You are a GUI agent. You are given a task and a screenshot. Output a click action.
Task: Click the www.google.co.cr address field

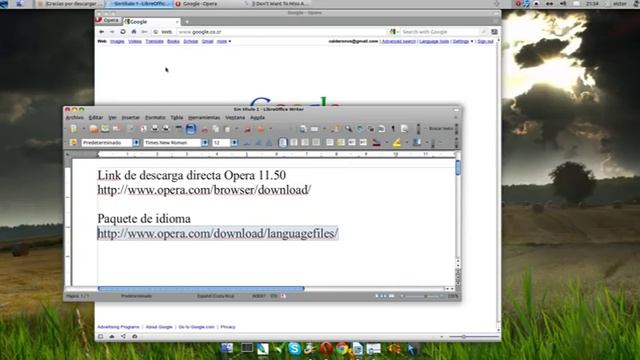pos(282,32)
